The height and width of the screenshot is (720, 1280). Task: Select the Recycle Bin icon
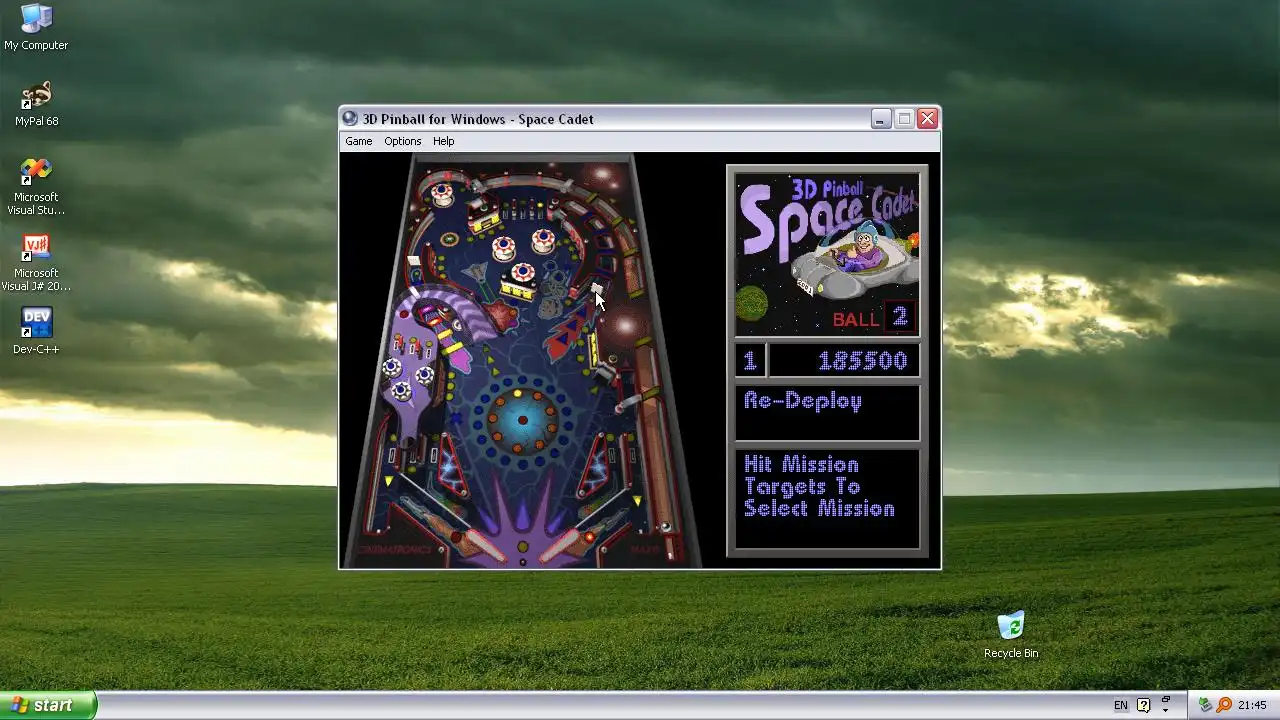[1011, 636]
